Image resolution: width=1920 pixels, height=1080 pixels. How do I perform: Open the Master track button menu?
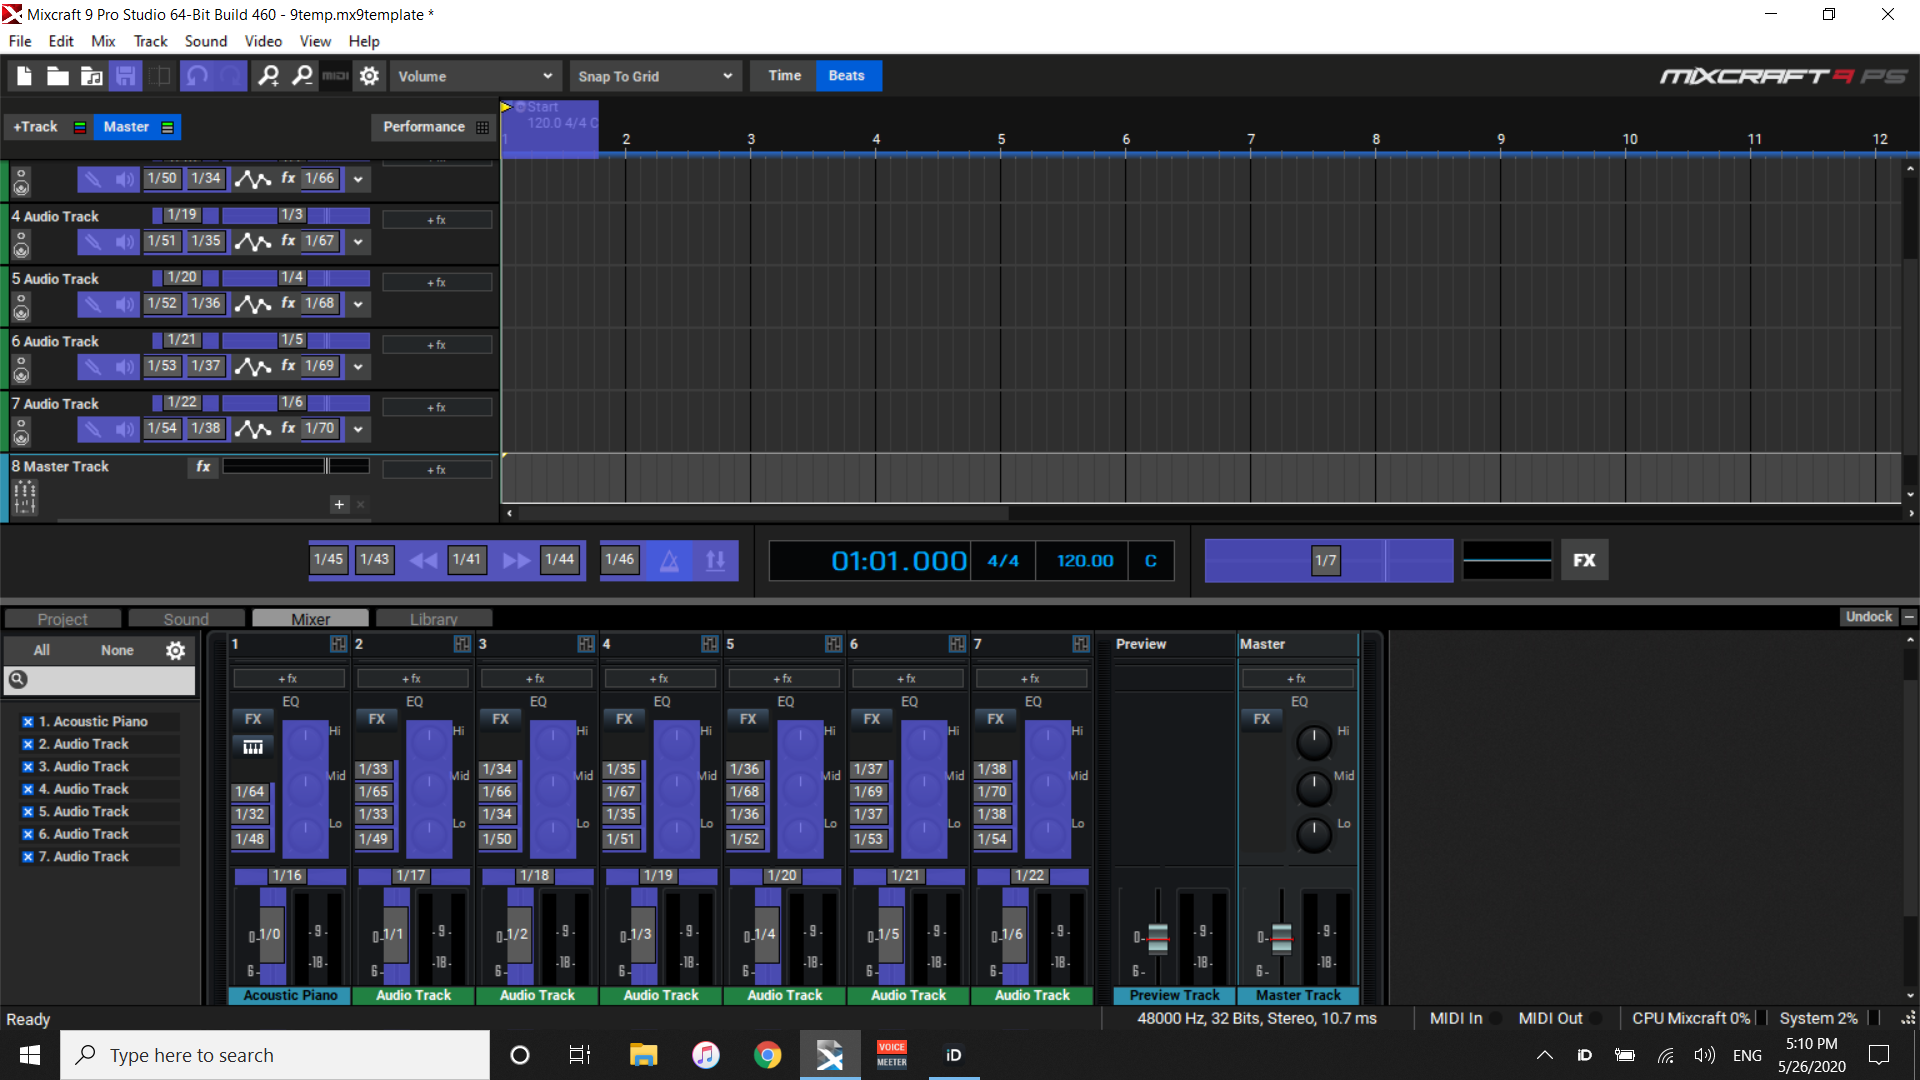point(138,127)
